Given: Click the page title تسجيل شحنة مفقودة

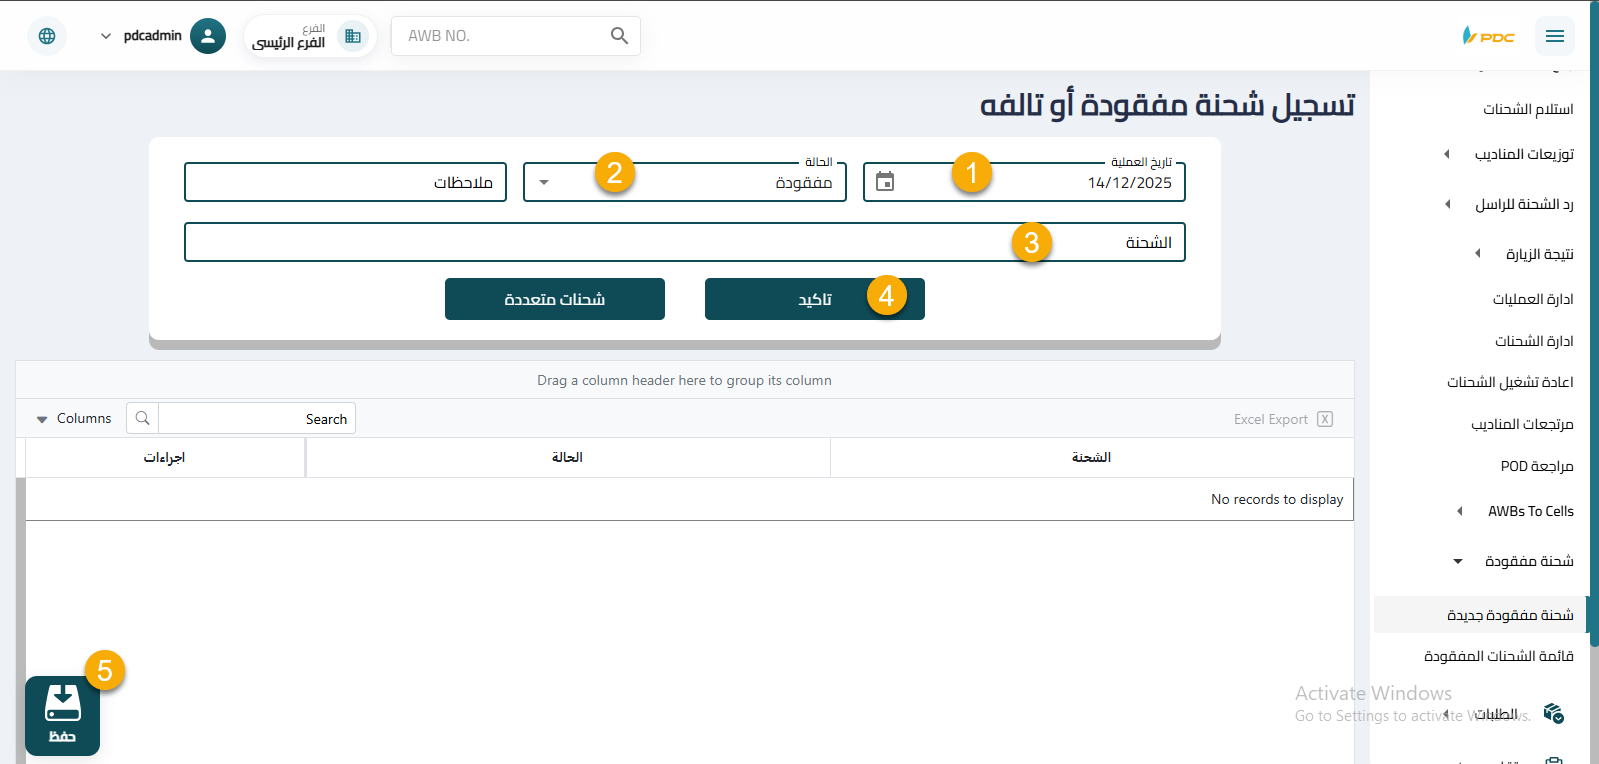Looking at the screenshot, I should pos(1167,104).
